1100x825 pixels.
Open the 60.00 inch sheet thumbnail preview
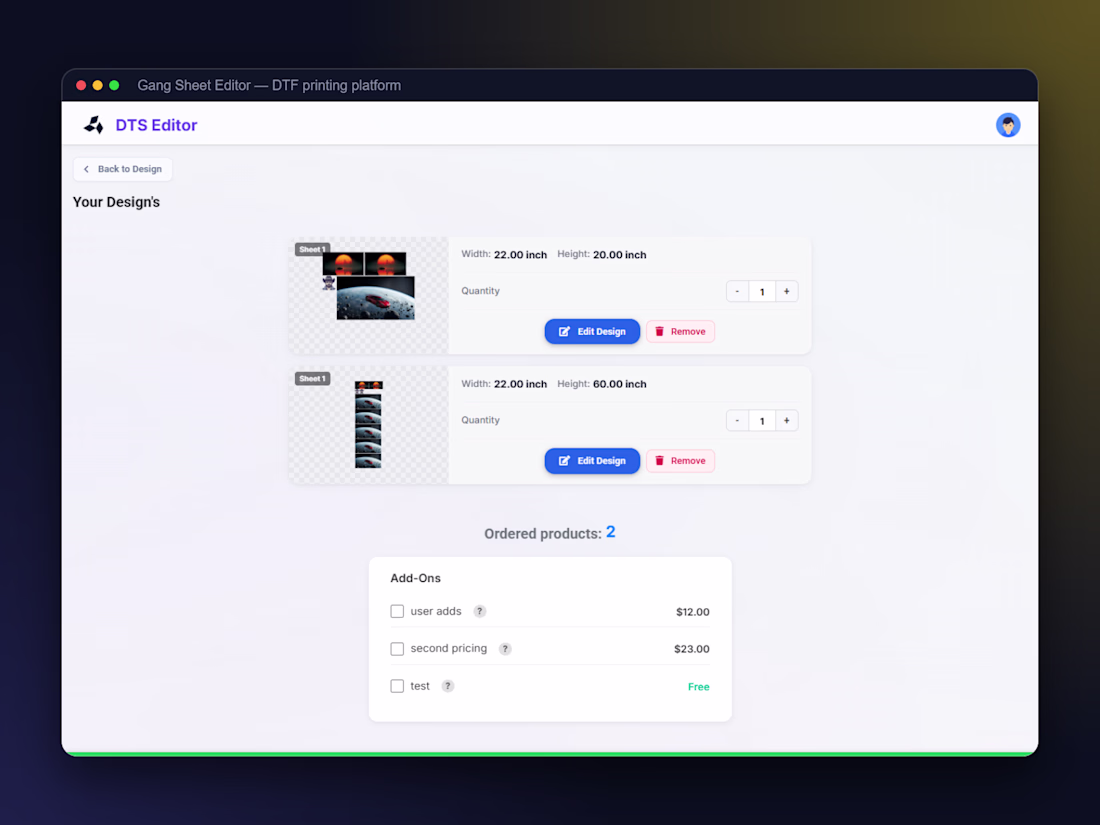pyautogui.click(x=369, y=425)
